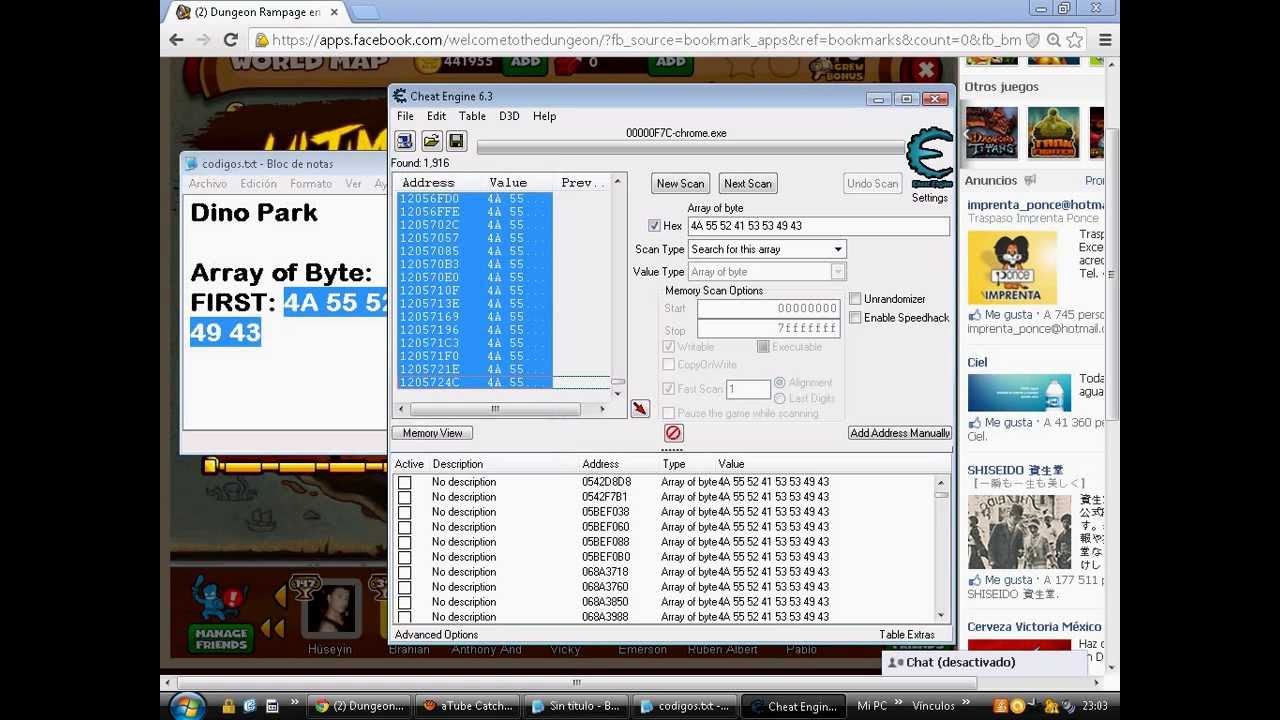
Task: Open the Table menu in Cheat Engine
Action: point(472,116)
